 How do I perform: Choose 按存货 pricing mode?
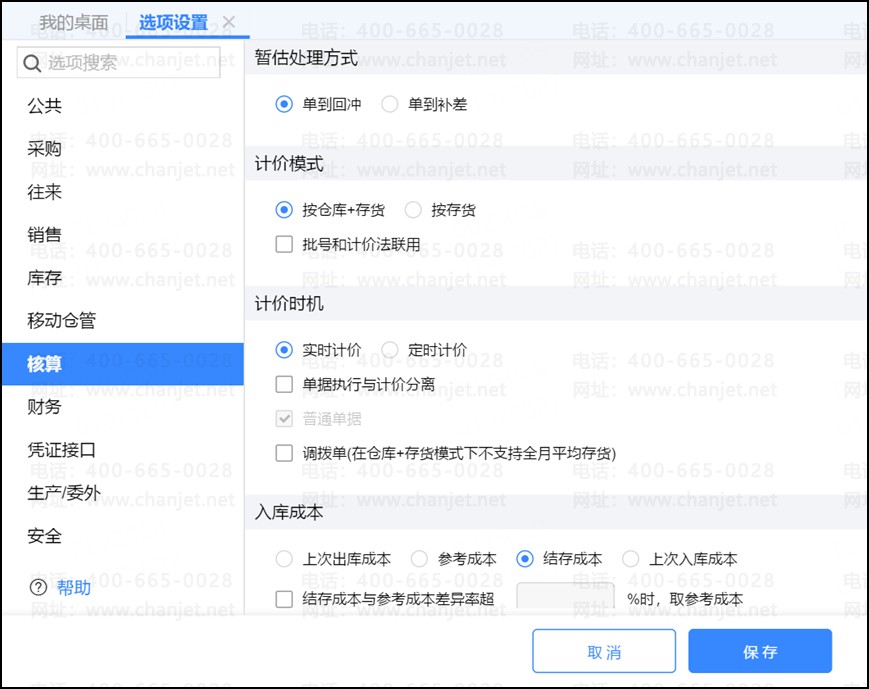413,210
